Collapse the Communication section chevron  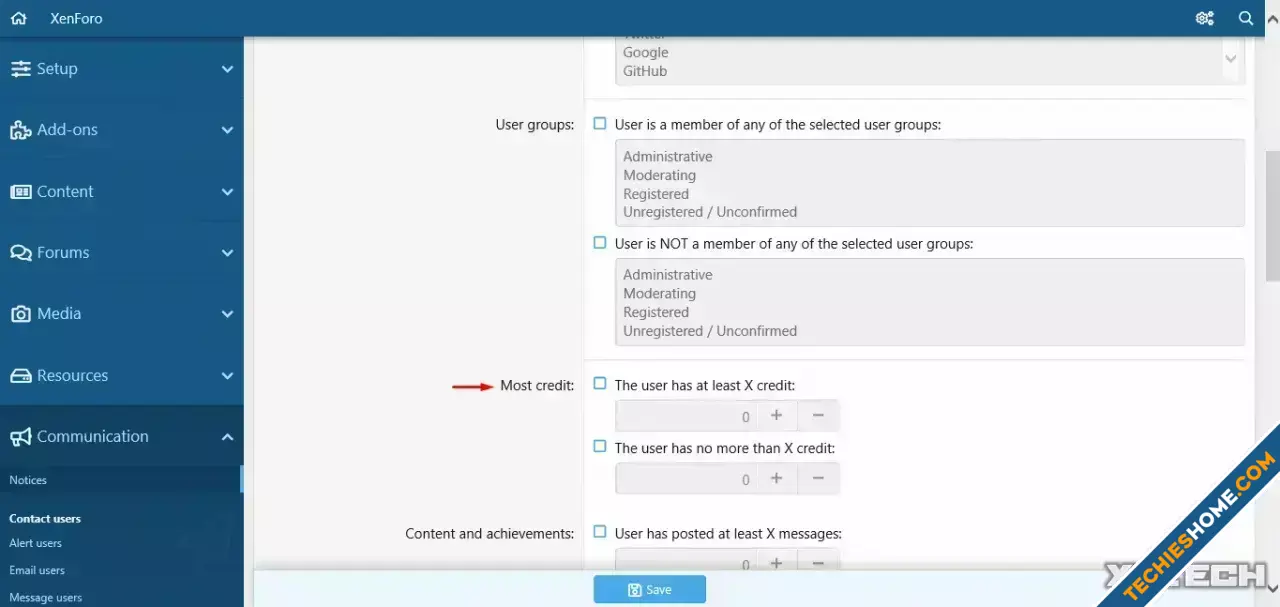coord(227,437)
